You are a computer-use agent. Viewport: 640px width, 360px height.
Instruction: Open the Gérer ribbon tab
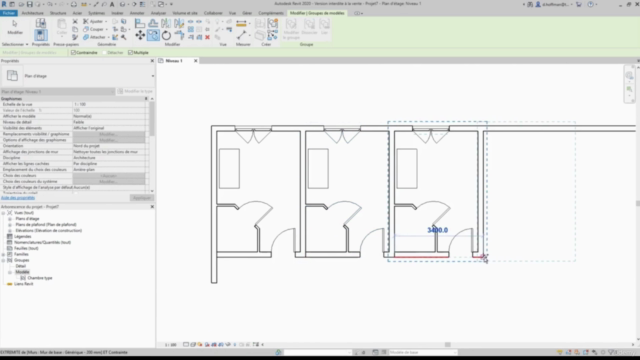[x=247, y=13]
